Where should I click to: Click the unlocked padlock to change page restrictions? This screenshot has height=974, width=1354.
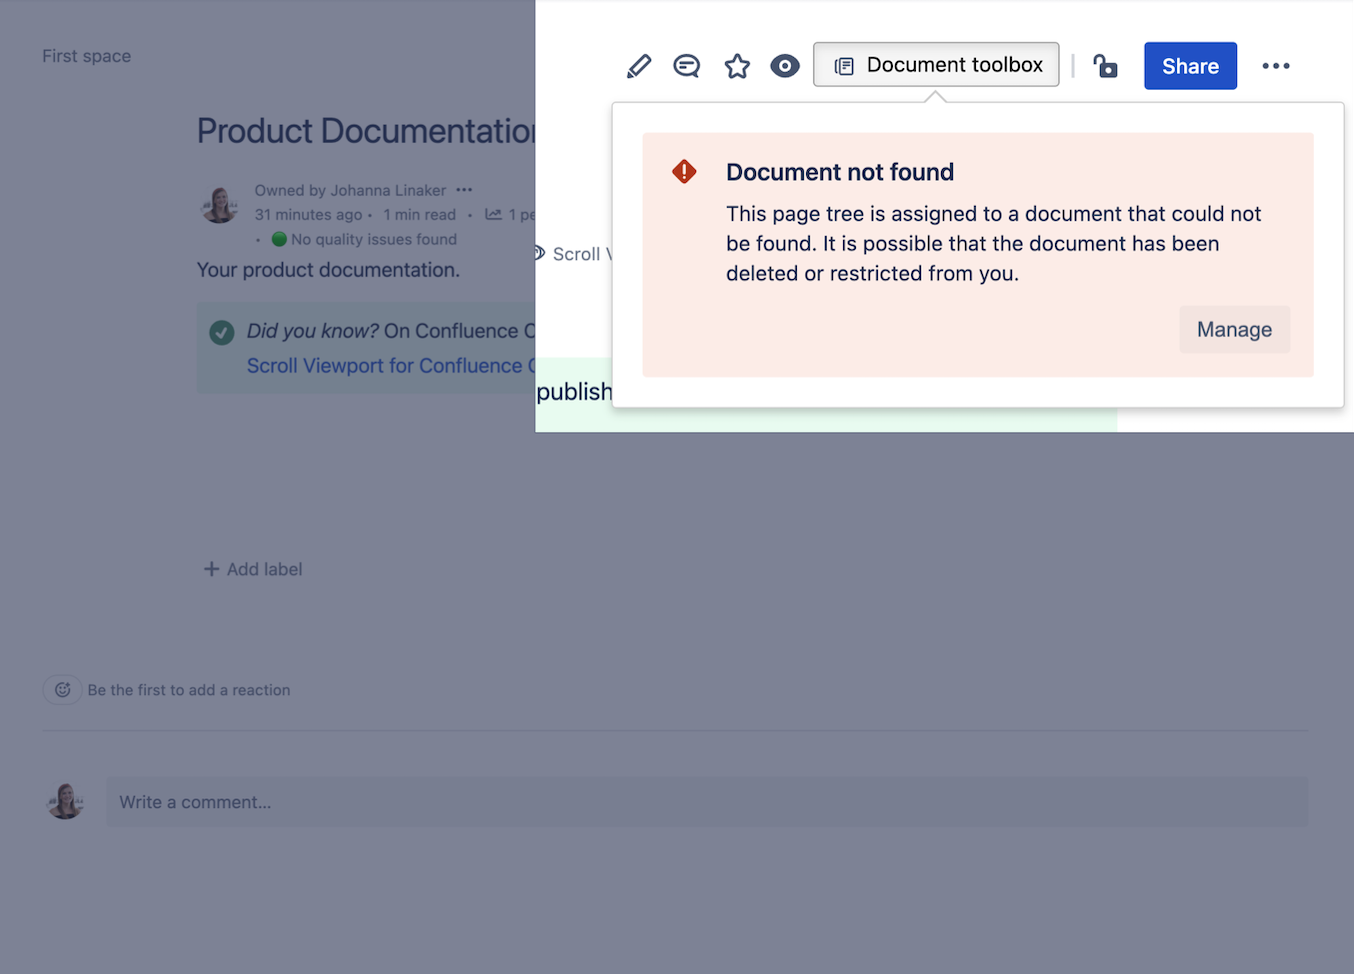pos(1105,65)
